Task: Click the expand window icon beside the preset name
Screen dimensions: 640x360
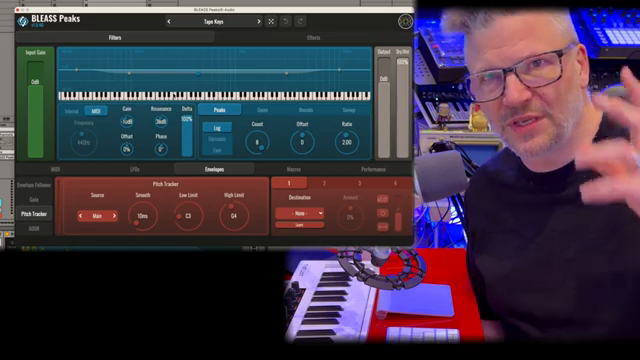Action: tap(271, 22)
